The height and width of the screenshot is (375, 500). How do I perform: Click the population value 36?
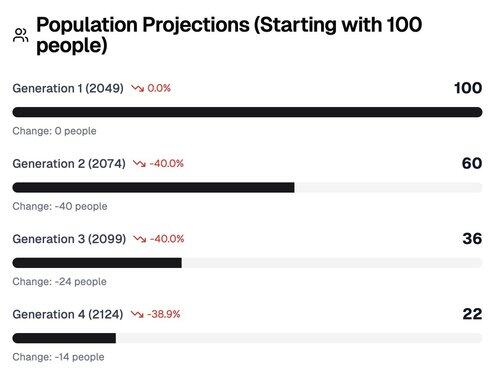coord(472,239)
